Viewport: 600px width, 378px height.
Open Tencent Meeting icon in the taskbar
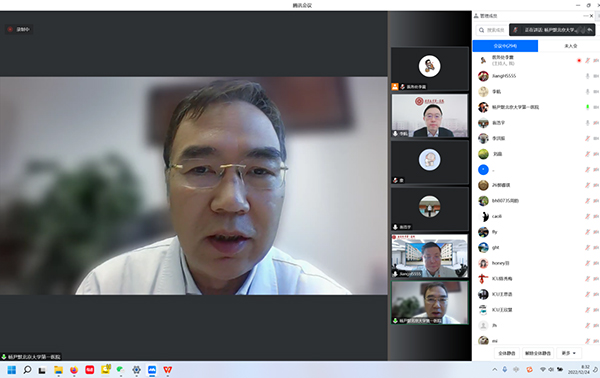[152, 370]
